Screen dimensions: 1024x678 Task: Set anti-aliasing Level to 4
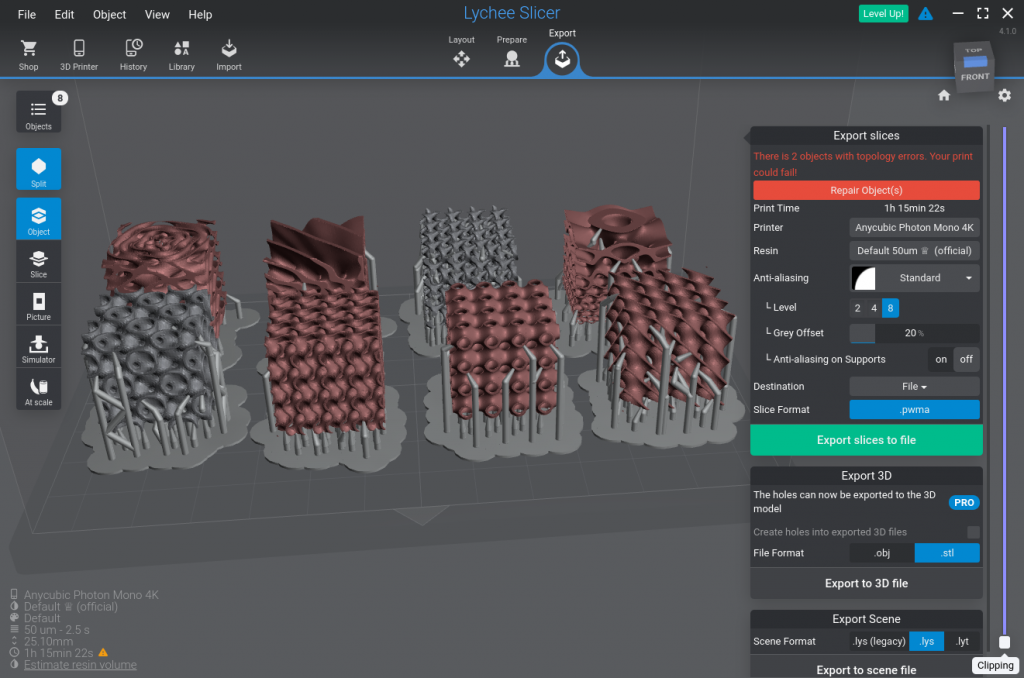pos(874,308)
